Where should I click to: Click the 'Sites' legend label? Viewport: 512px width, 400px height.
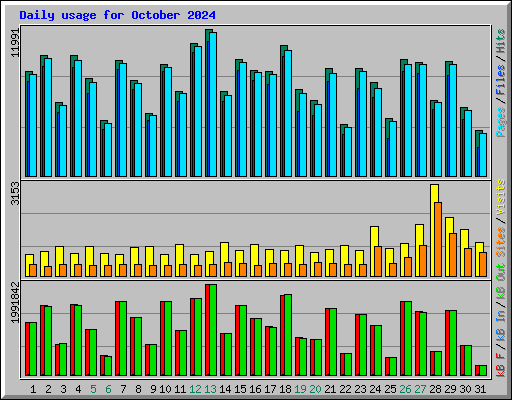point(501,242)
